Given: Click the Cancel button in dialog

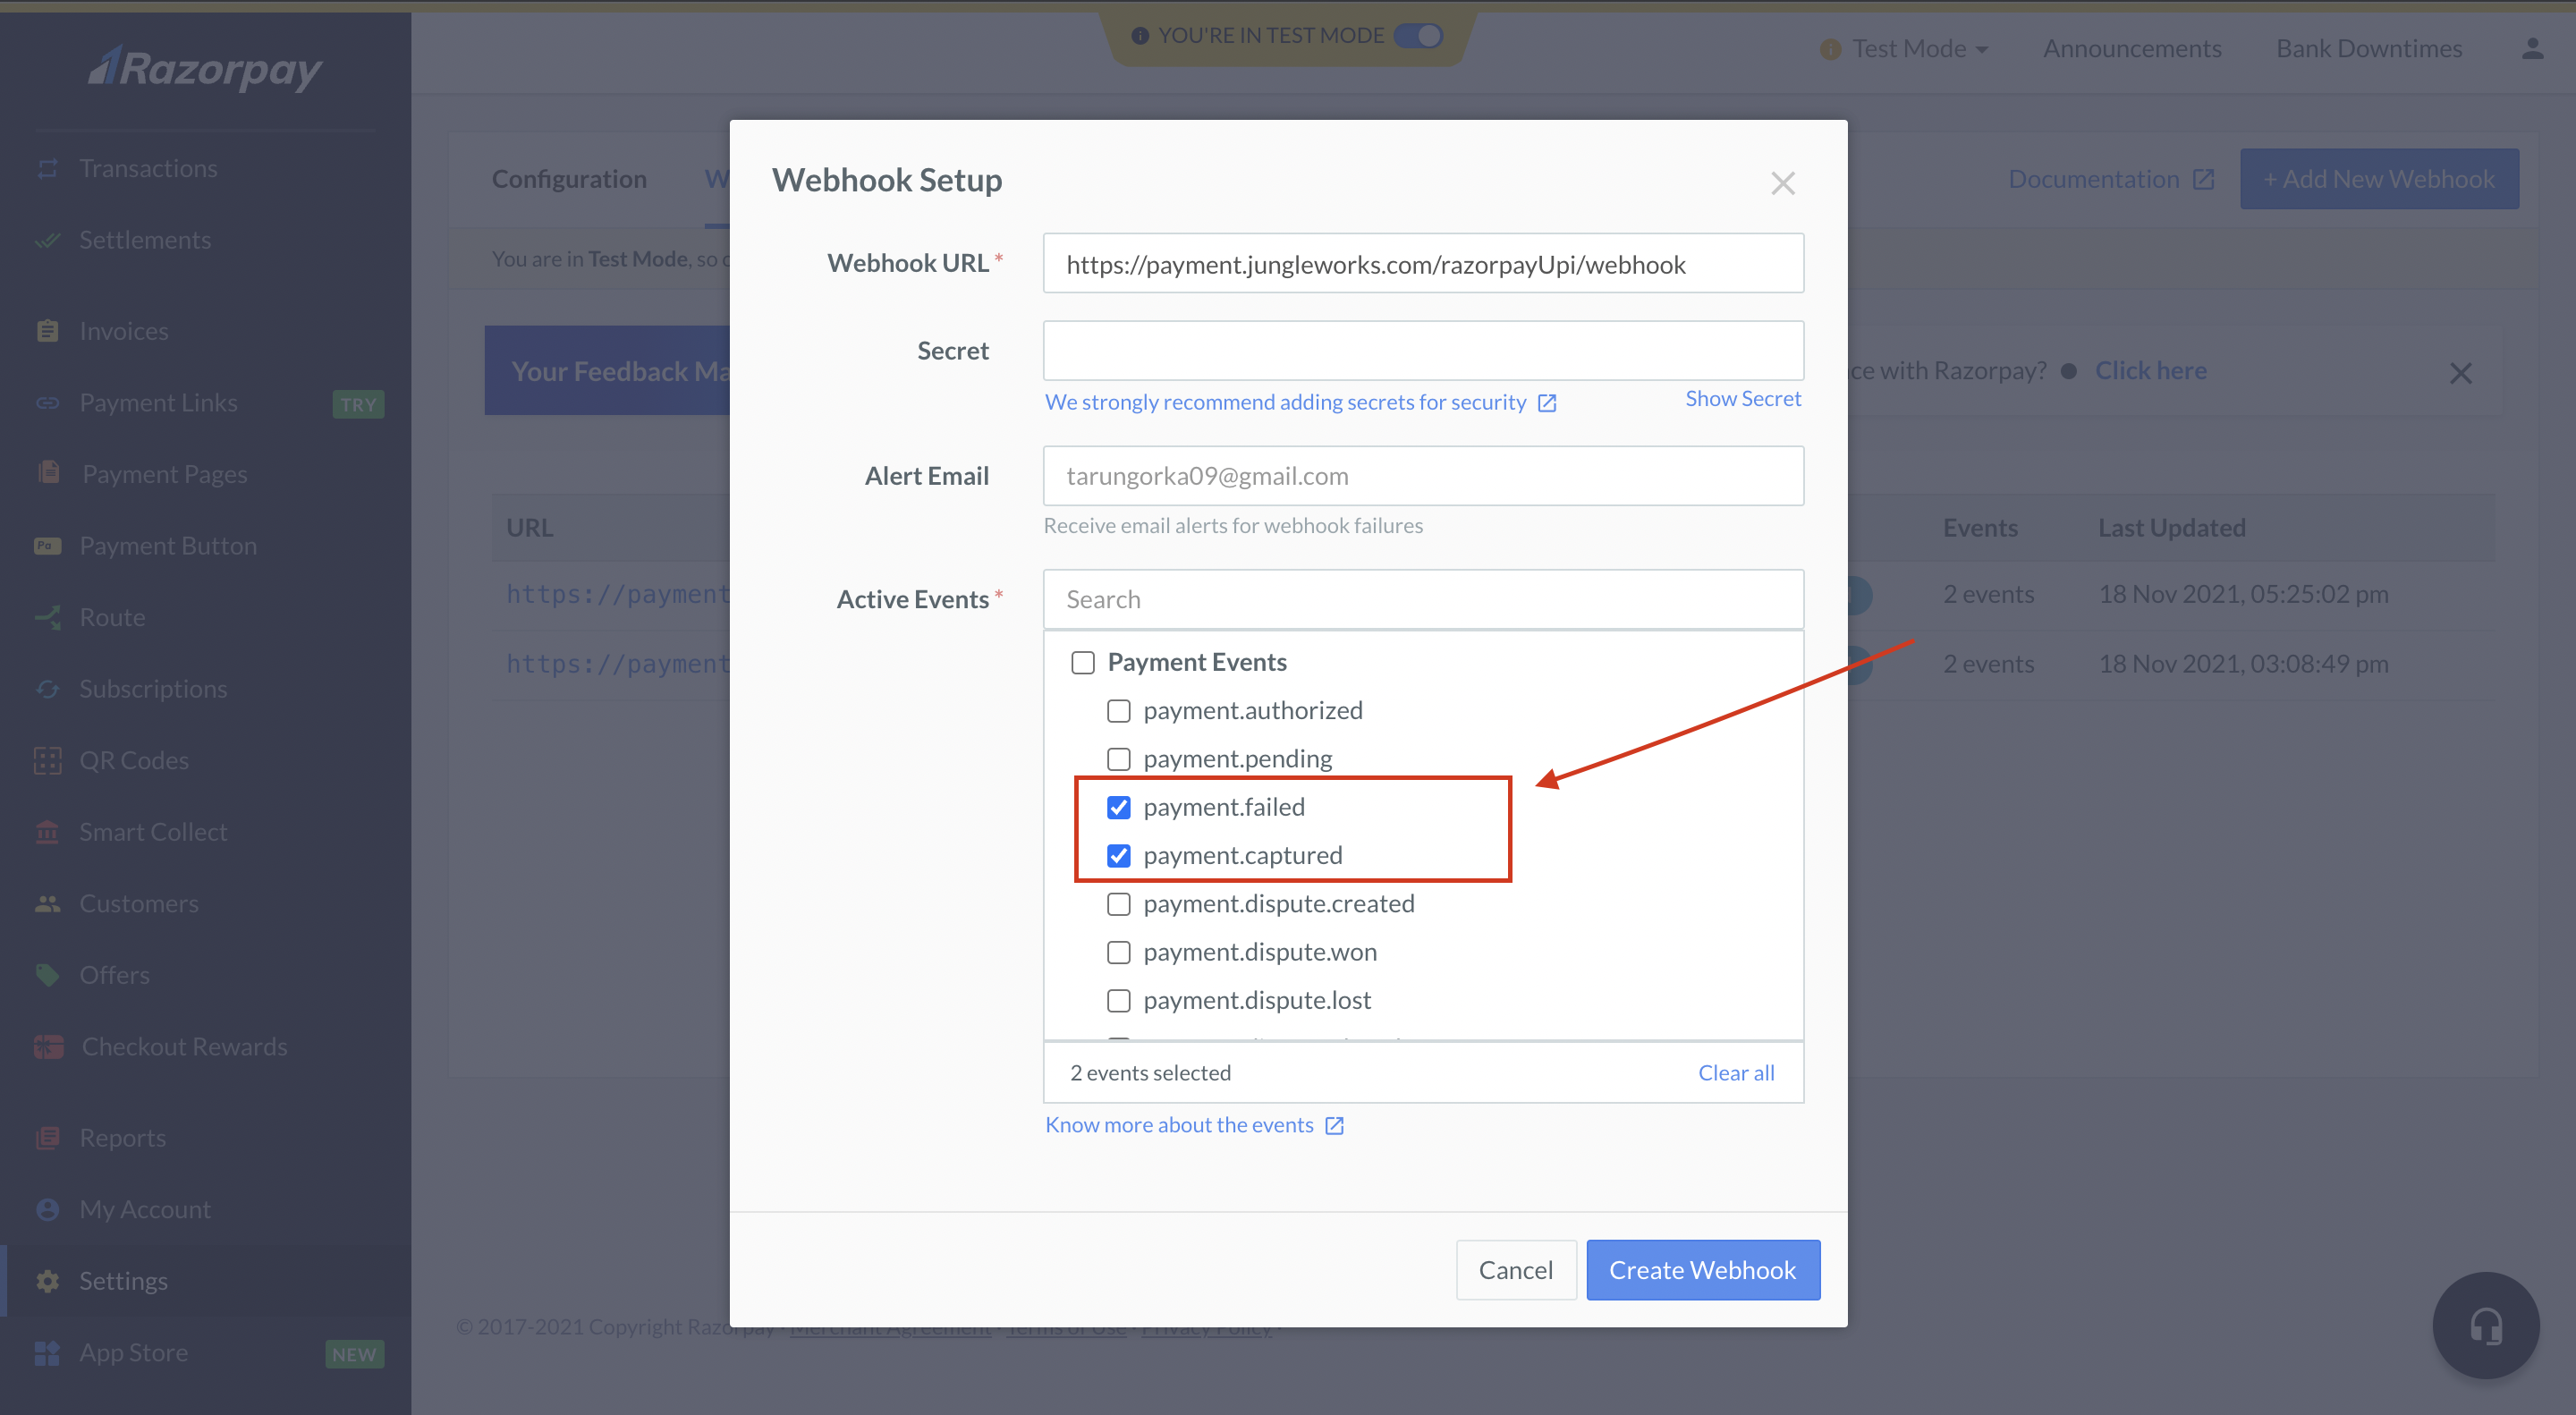Looking at the screenshot, I should (1516, 1270).
